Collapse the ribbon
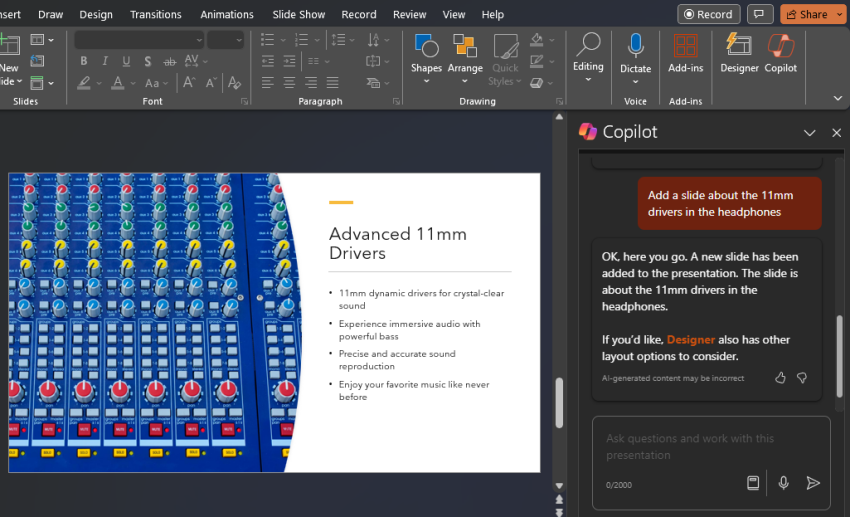The image size is (850, 517). pos(838,98)
